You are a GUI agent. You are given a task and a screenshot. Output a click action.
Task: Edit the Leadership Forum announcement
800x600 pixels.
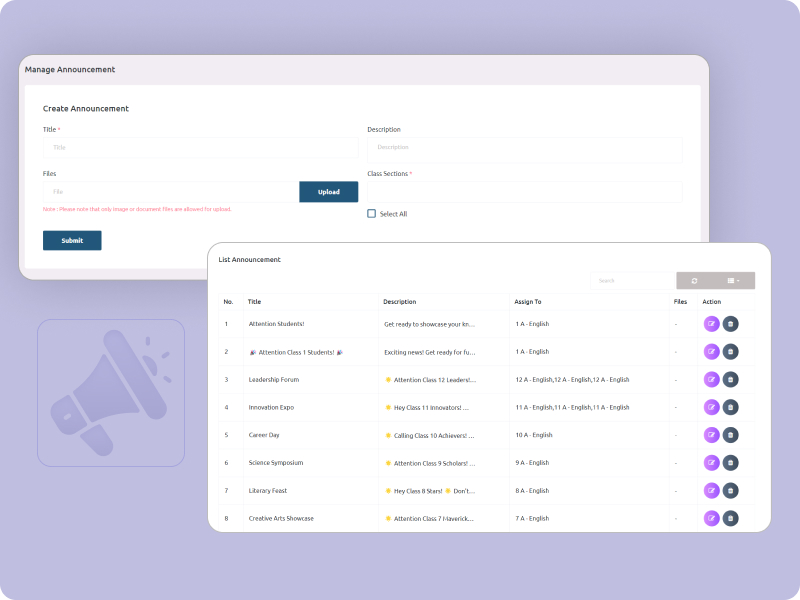click(711, 379)
